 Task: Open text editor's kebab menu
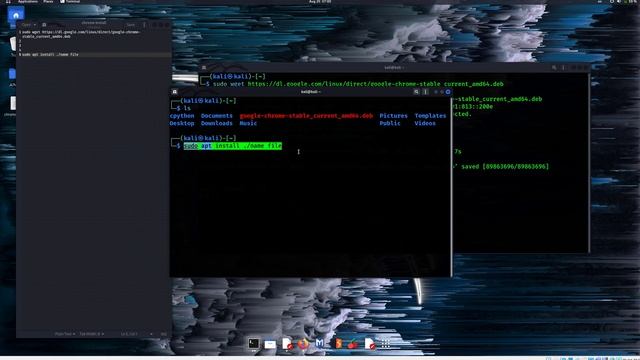pyautogui.click(x=144, y=25)
